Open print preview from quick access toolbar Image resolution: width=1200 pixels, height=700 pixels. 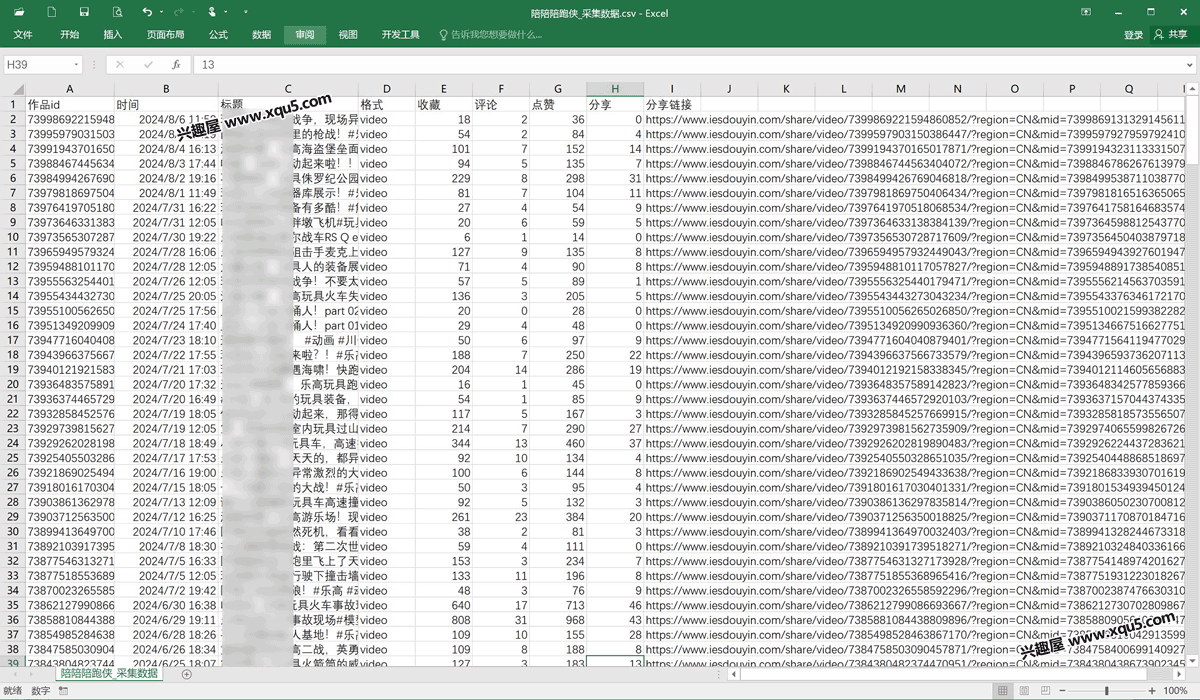pyautogui.click(x=117, y=12)
